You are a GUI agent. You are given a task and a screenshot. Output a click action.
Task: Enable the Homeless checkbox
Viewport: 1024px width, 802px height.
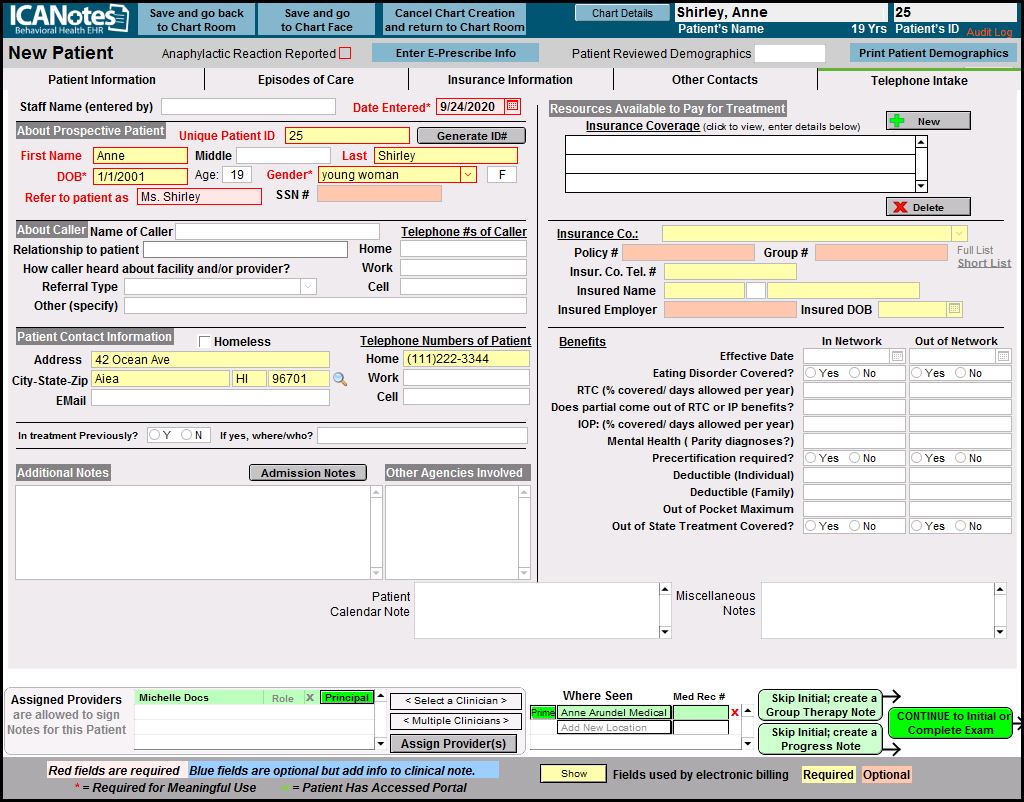coord(205,342)
